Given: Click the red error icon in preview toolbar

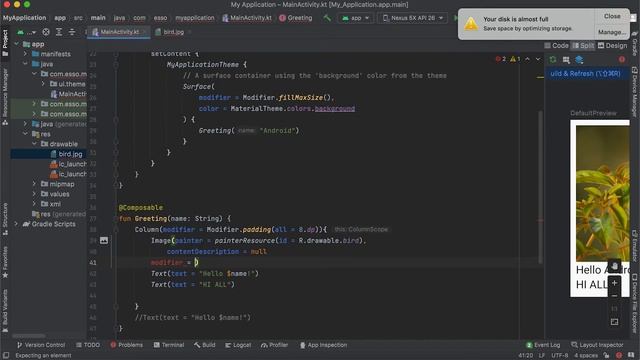Looking at the screenshot, I should 622,60.
